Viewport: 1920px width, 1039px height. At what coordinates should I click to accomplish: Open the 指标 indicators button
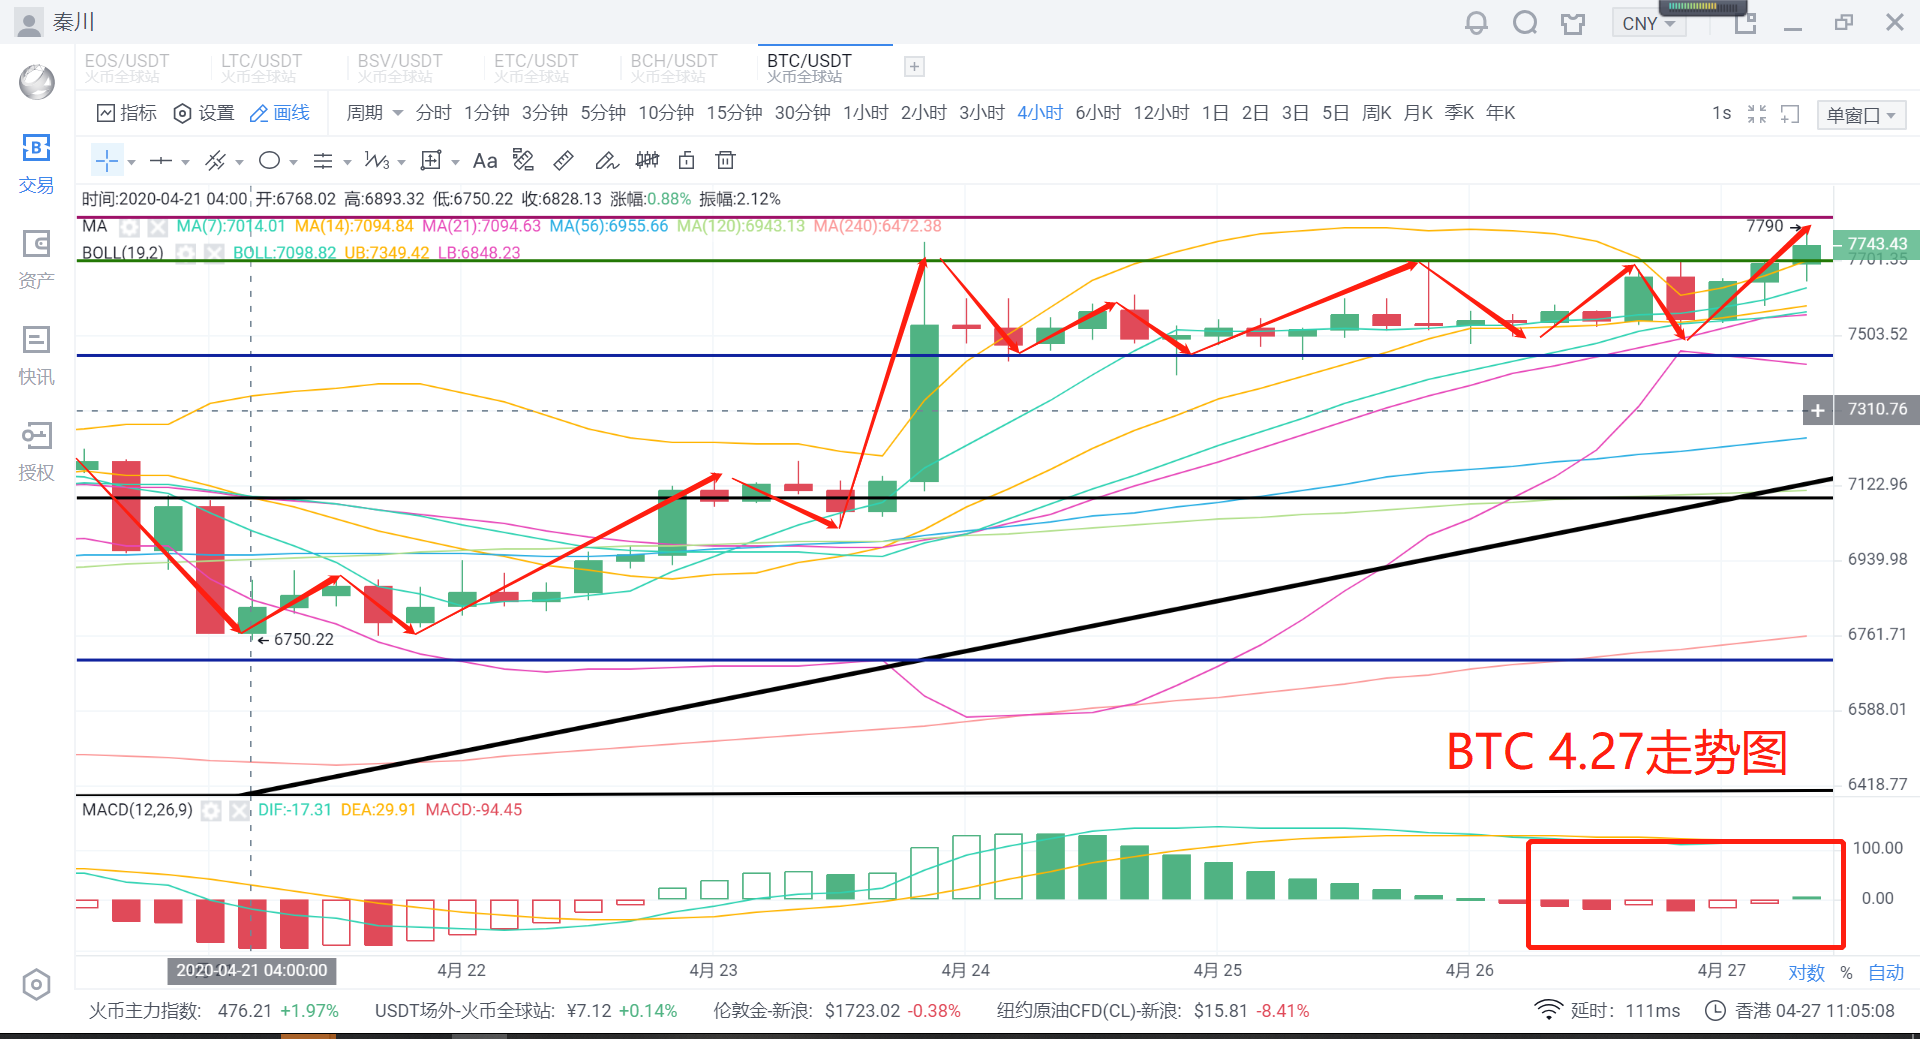(x=127, y=113)
